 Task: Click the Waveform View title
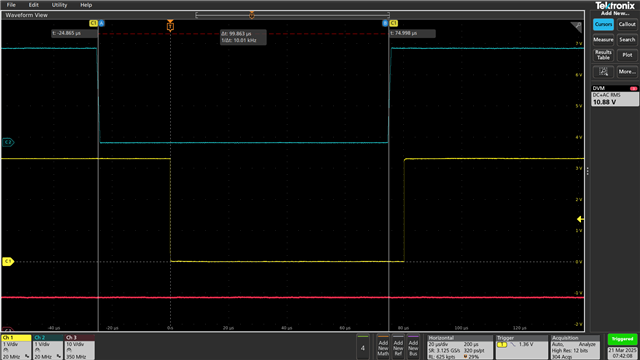click(x=27, y=15)
